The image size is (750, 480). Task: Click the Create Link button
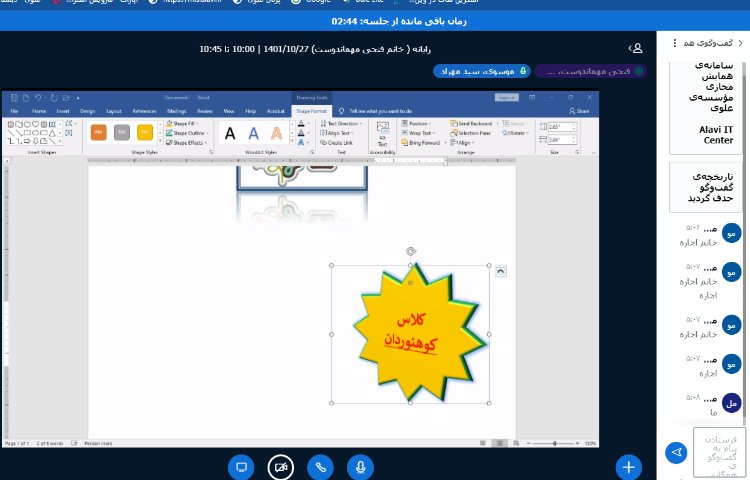(x=337, y=142)
